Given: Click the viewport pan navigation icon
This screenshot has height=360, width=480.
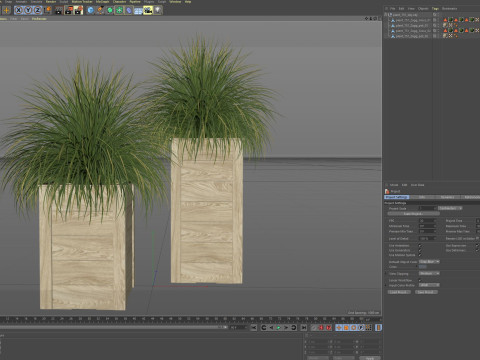Looking at the screenshot, I should pyautogui.click(x=366, y=18).
